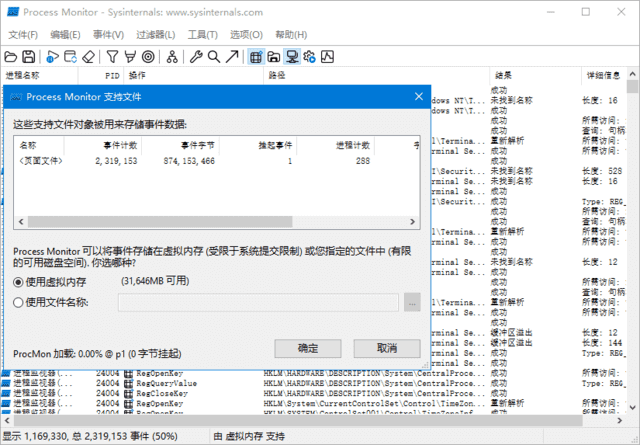The width and height of the screenshot is (640, 445).
Task: Select the 使用虚拟内存 radio button
Action: click(x=18, y=282)
